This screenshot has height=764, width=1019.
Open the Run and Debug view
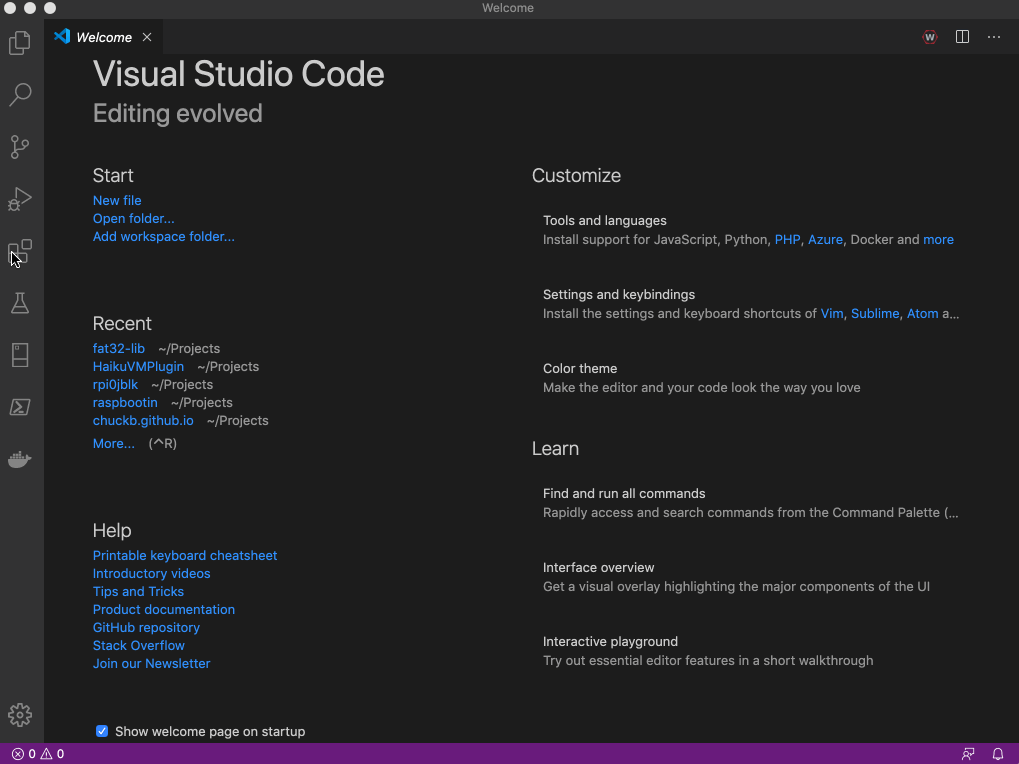[20, 199]
